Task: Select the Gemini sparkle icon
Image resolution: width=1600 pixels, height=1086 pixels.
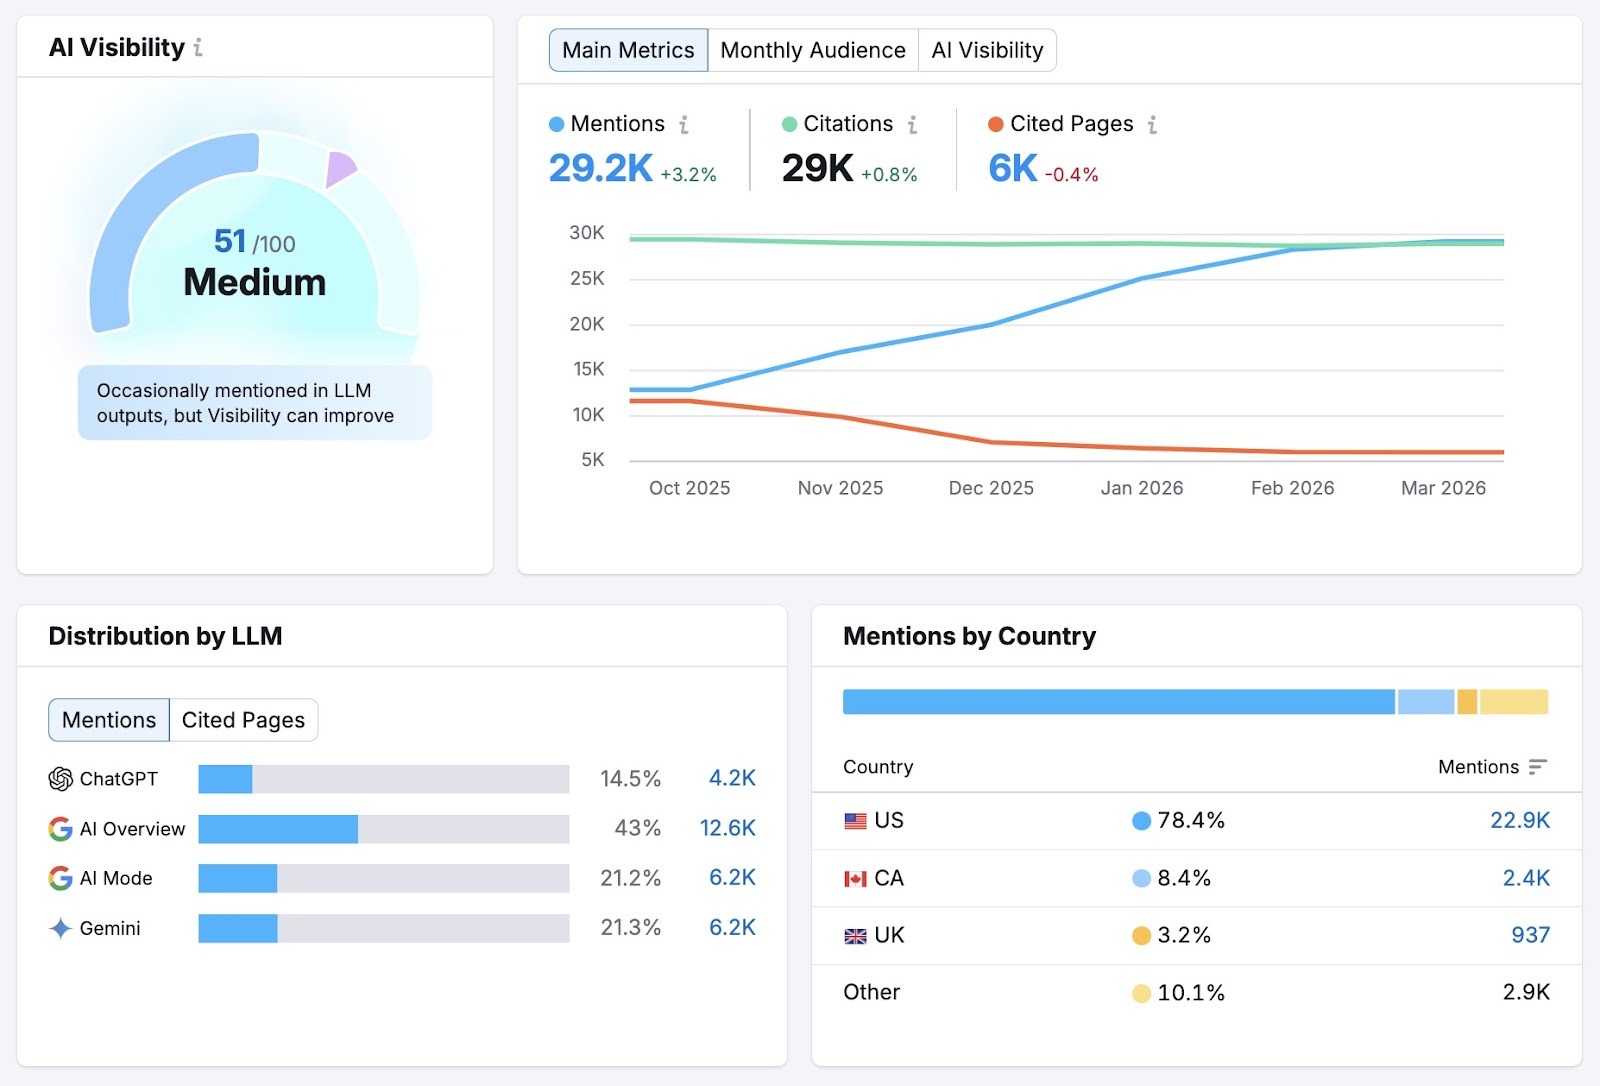Action: [x=58, y=928]
